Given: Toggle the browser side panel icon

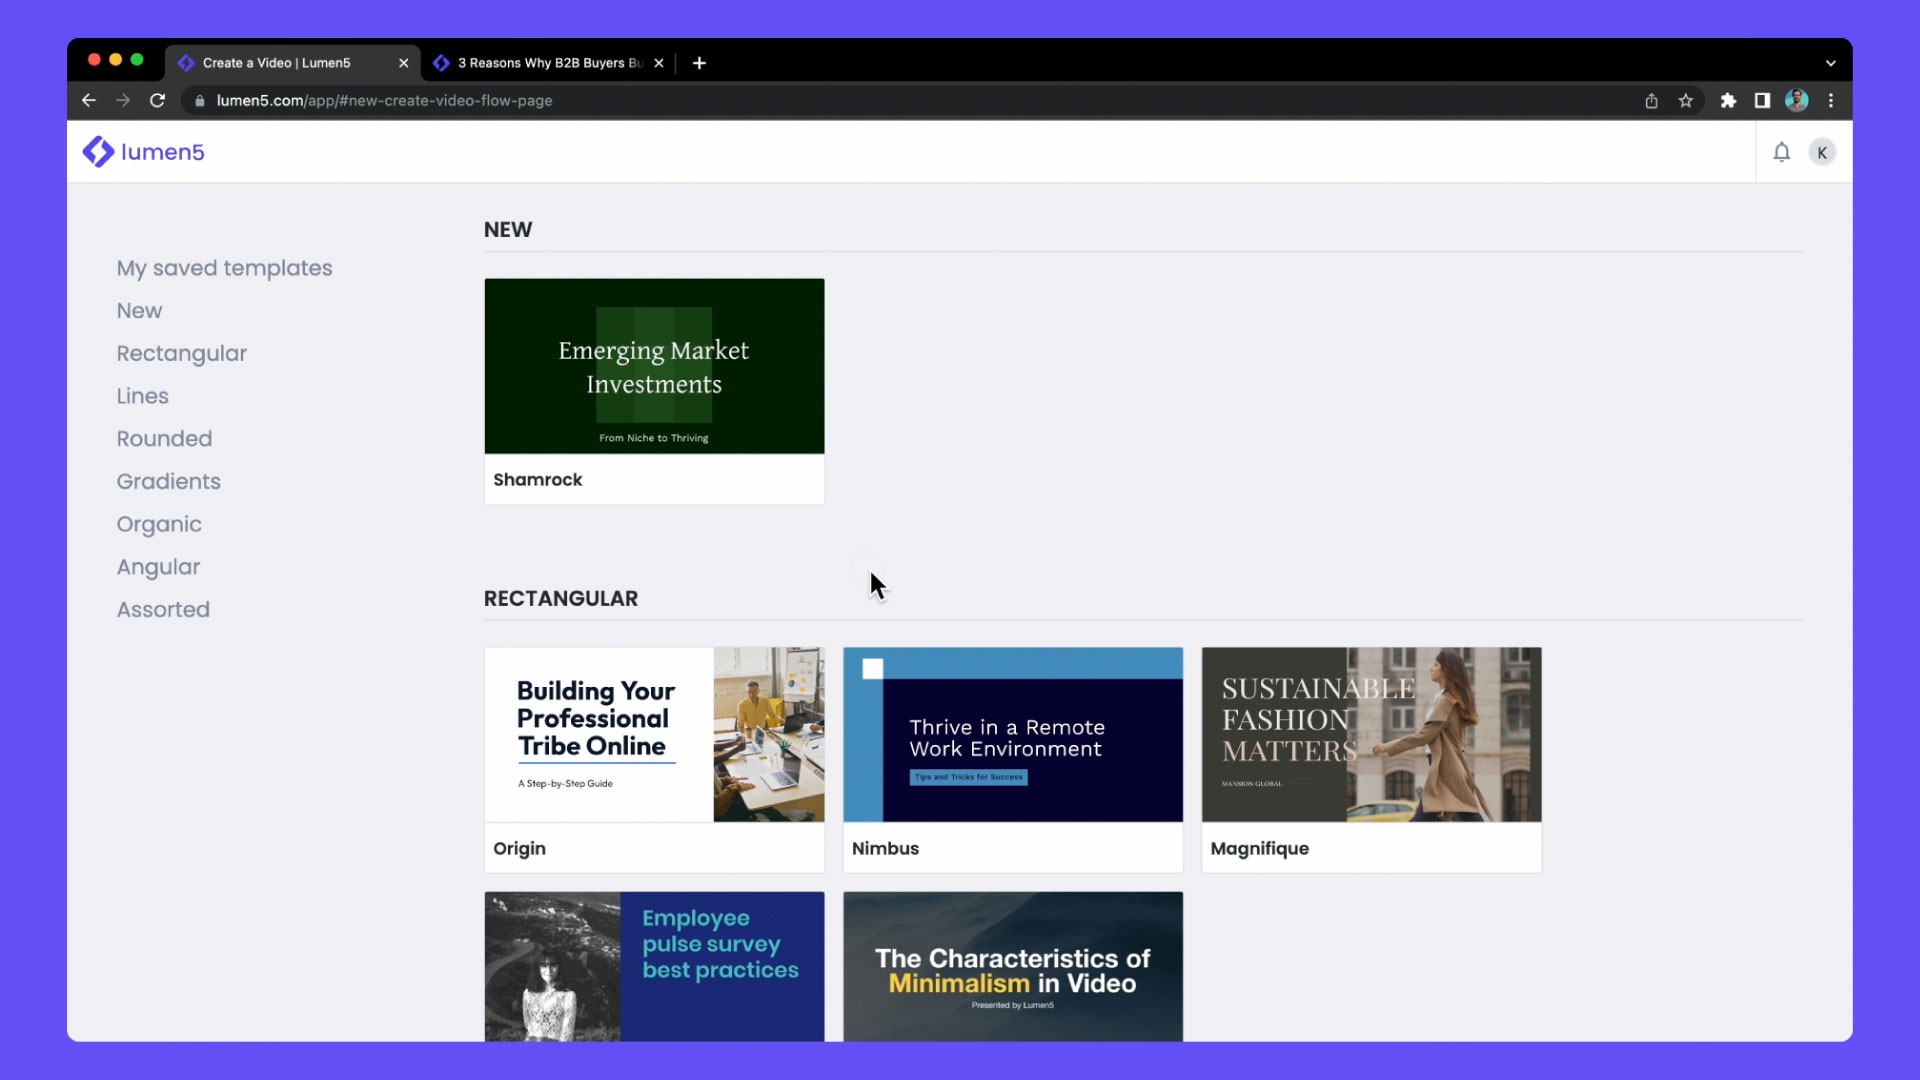Looking at the screenshot, I should (x=1762, y=100).
